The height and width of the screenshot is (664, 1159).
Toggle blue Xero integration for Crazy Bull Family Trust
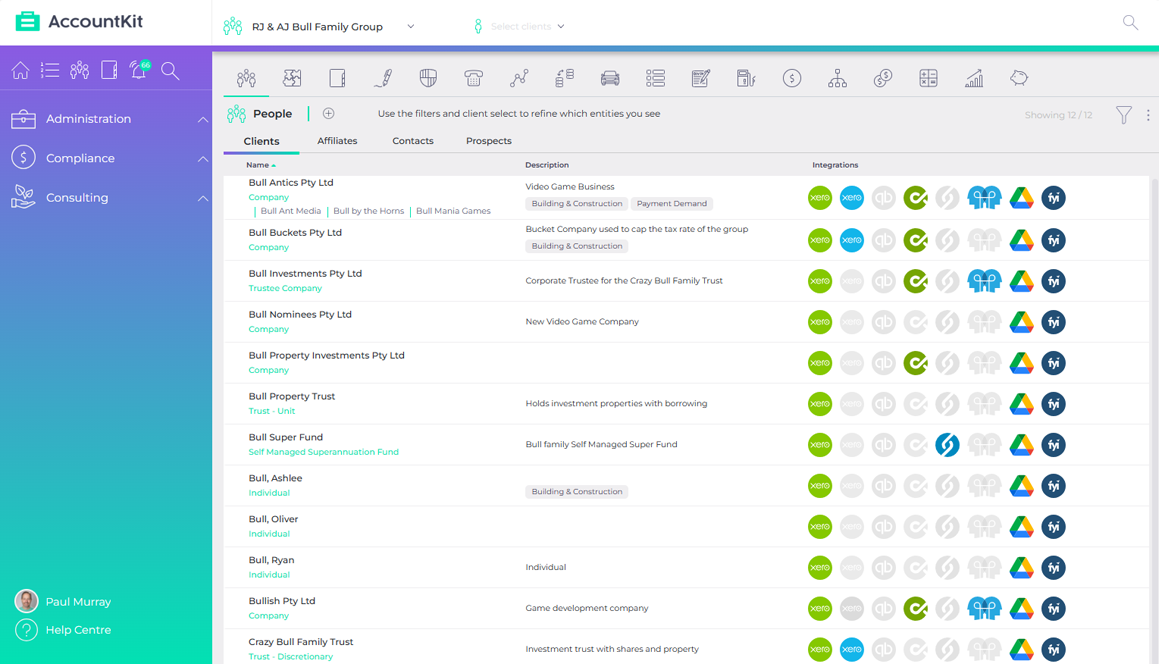tap(852, 649)
